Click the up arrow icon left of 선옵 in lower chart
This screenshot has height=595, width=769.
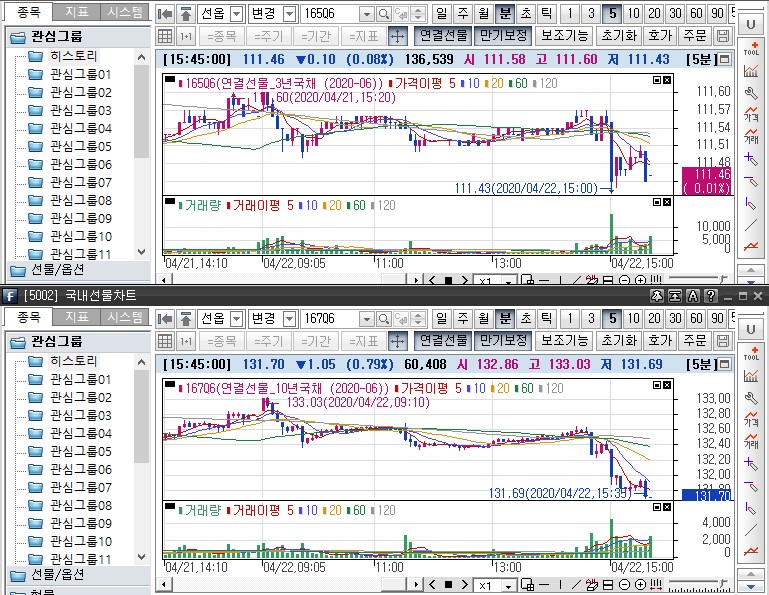(x=186, y=319)
